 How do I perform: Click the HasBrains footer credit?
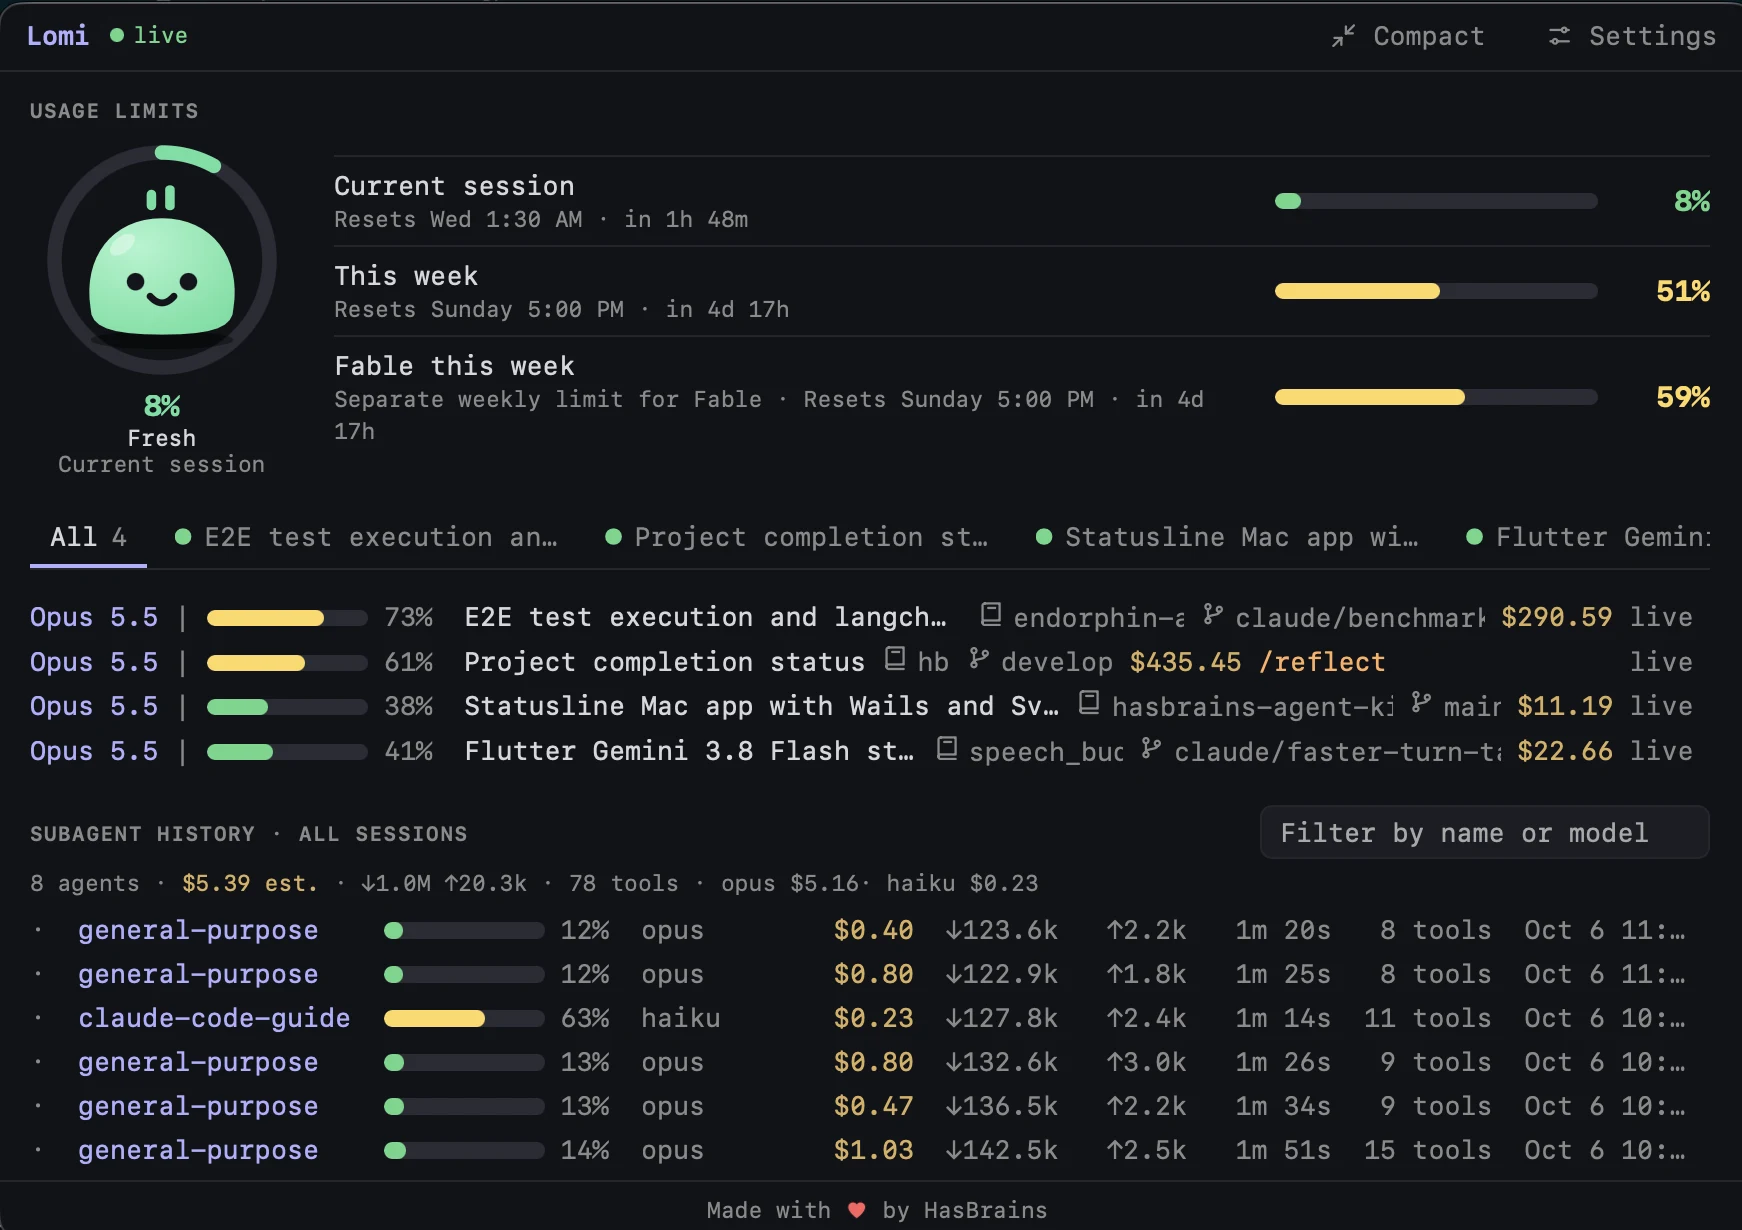click(984, 1210)
